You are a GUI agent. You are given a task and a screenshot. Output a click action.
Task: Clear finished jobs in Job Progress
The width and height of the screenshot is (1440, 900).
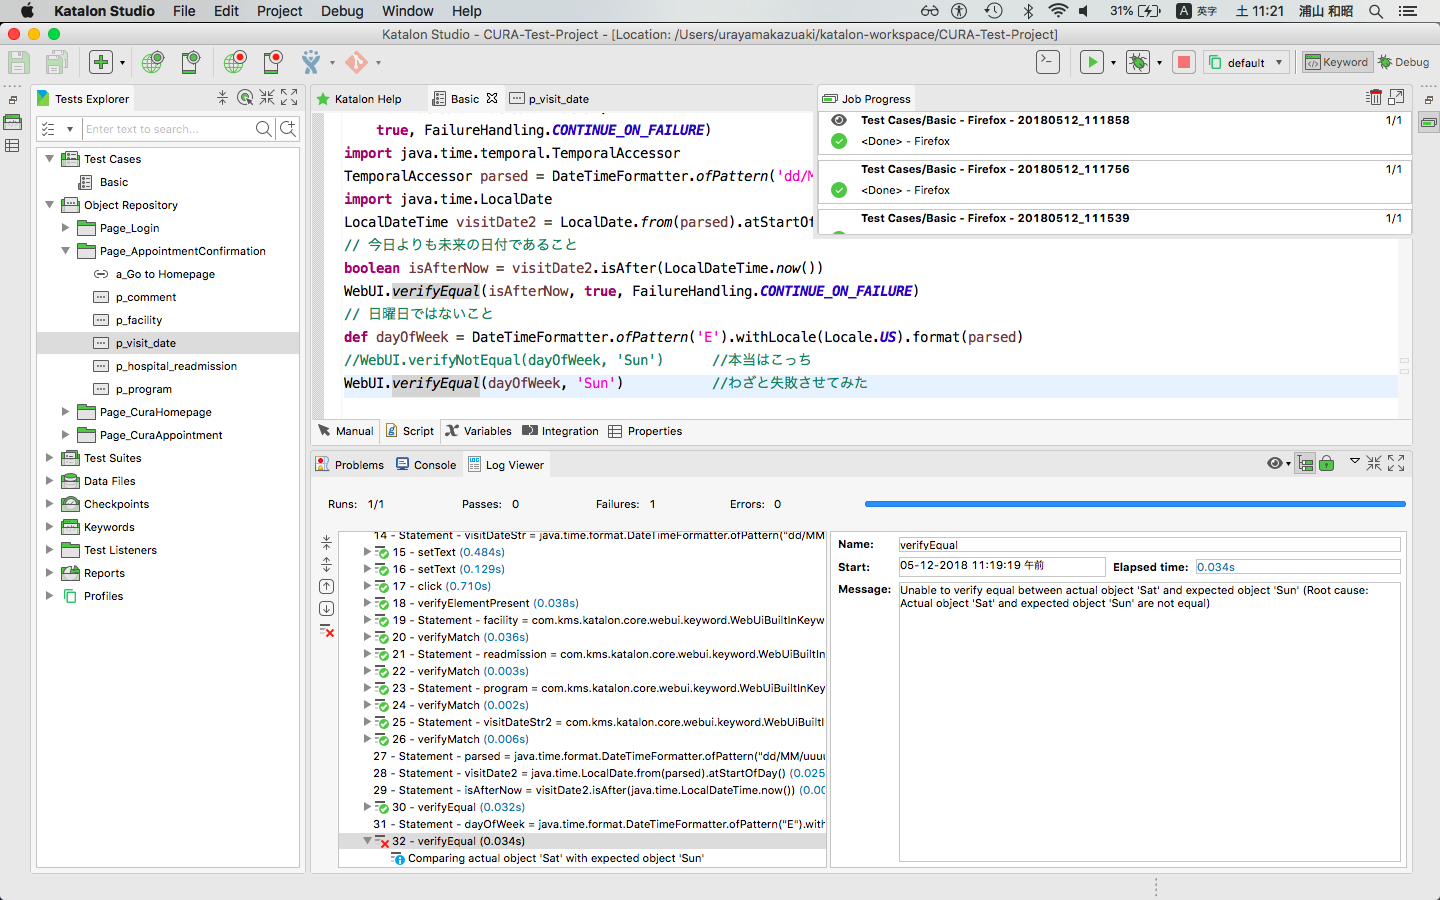coord(1374,98)
